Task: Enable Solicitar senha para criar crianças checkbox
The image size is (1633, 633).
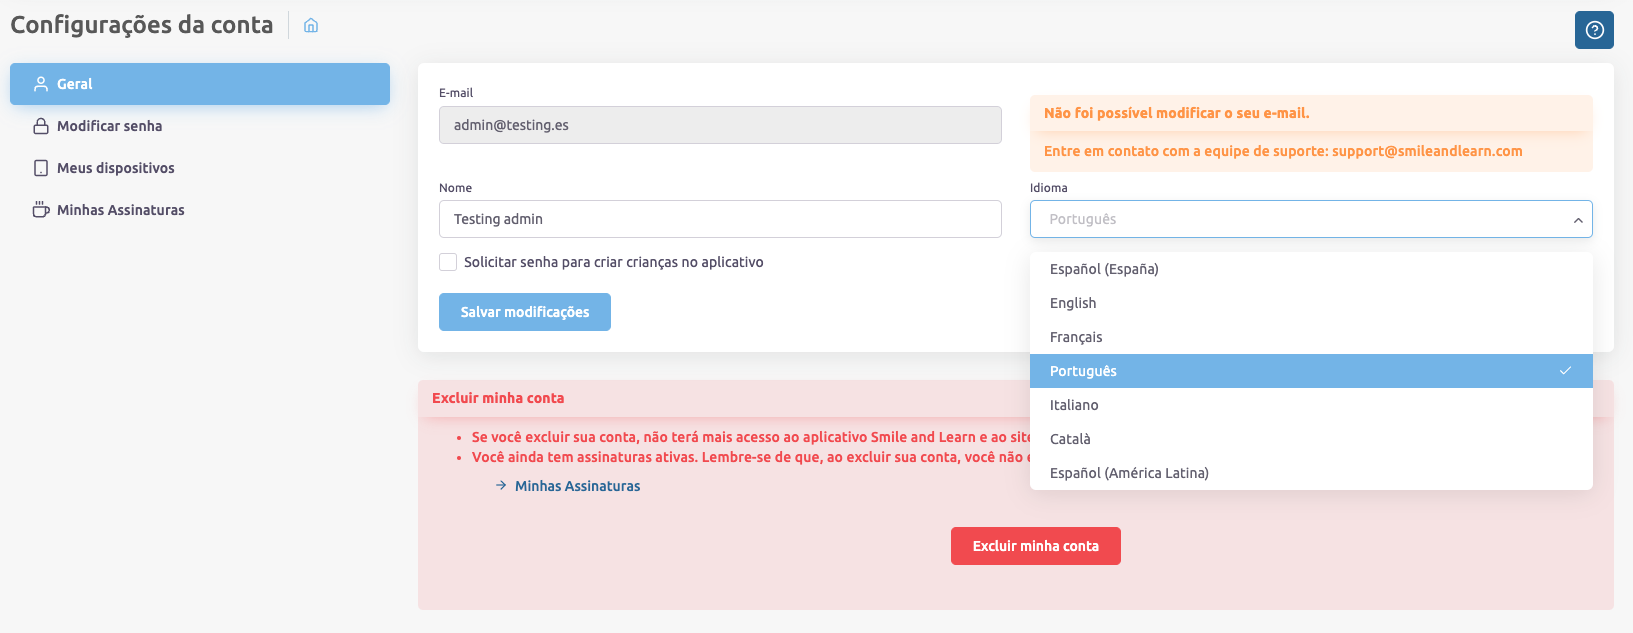Action: tap(448, 262)
